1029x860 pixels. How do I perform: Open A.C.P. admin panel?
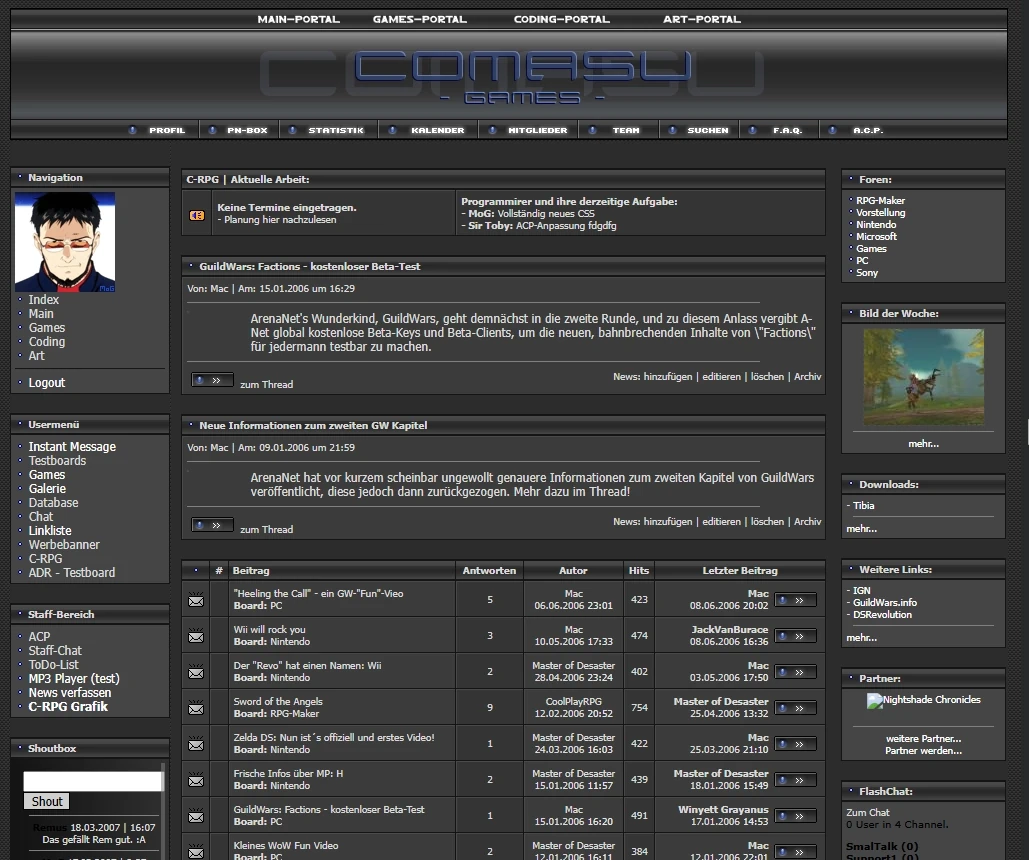[868, 131]
